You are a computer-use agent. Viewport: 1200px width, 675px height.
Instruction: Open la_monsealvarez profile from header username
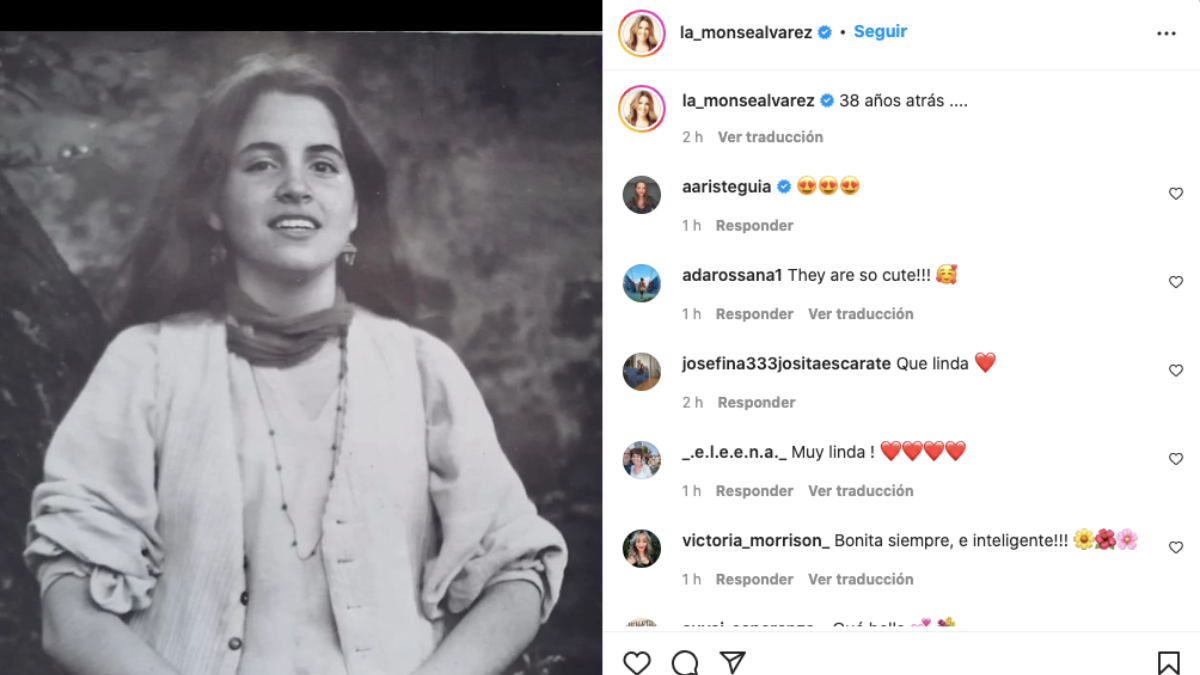[x=746, y=33]
